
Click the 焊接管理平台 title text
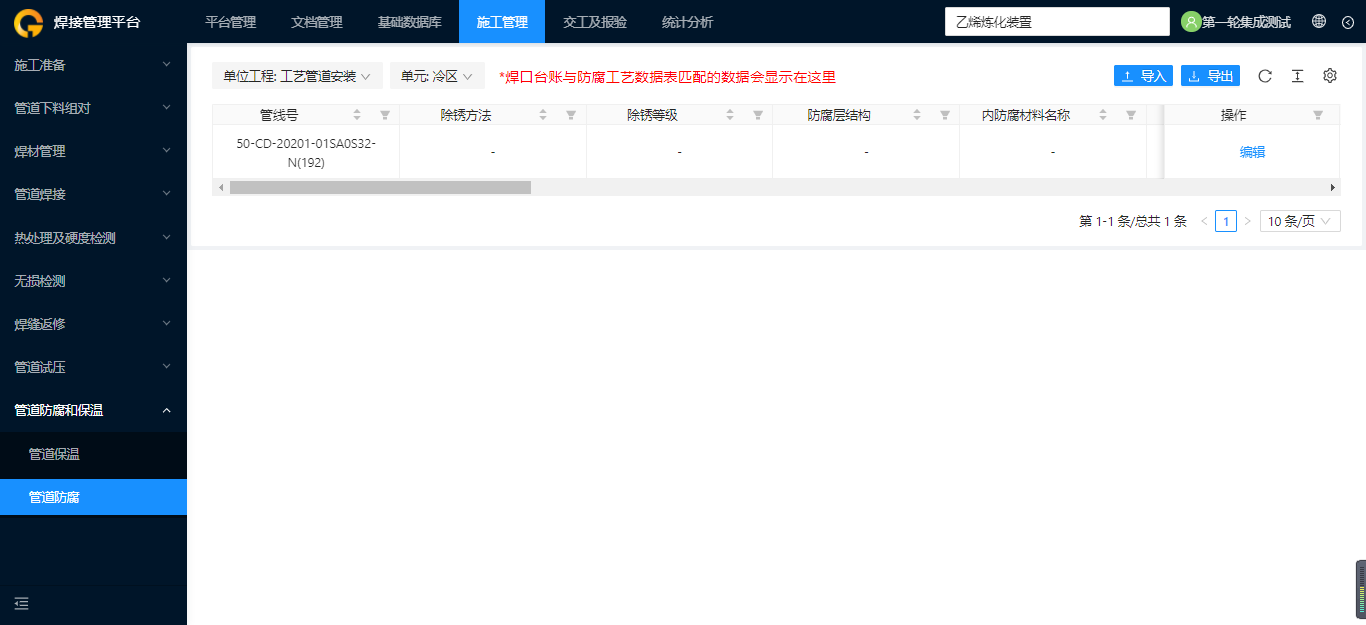(x=97, y=22)
